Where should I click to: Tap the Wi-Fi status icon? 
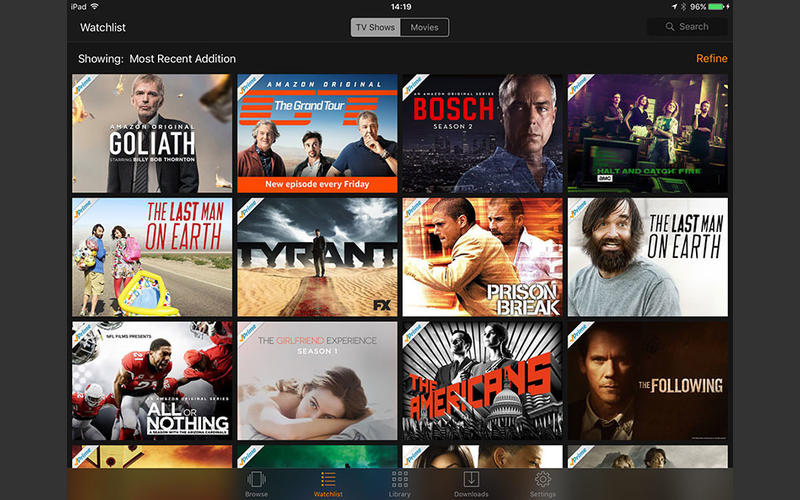[x=94, y=7]
